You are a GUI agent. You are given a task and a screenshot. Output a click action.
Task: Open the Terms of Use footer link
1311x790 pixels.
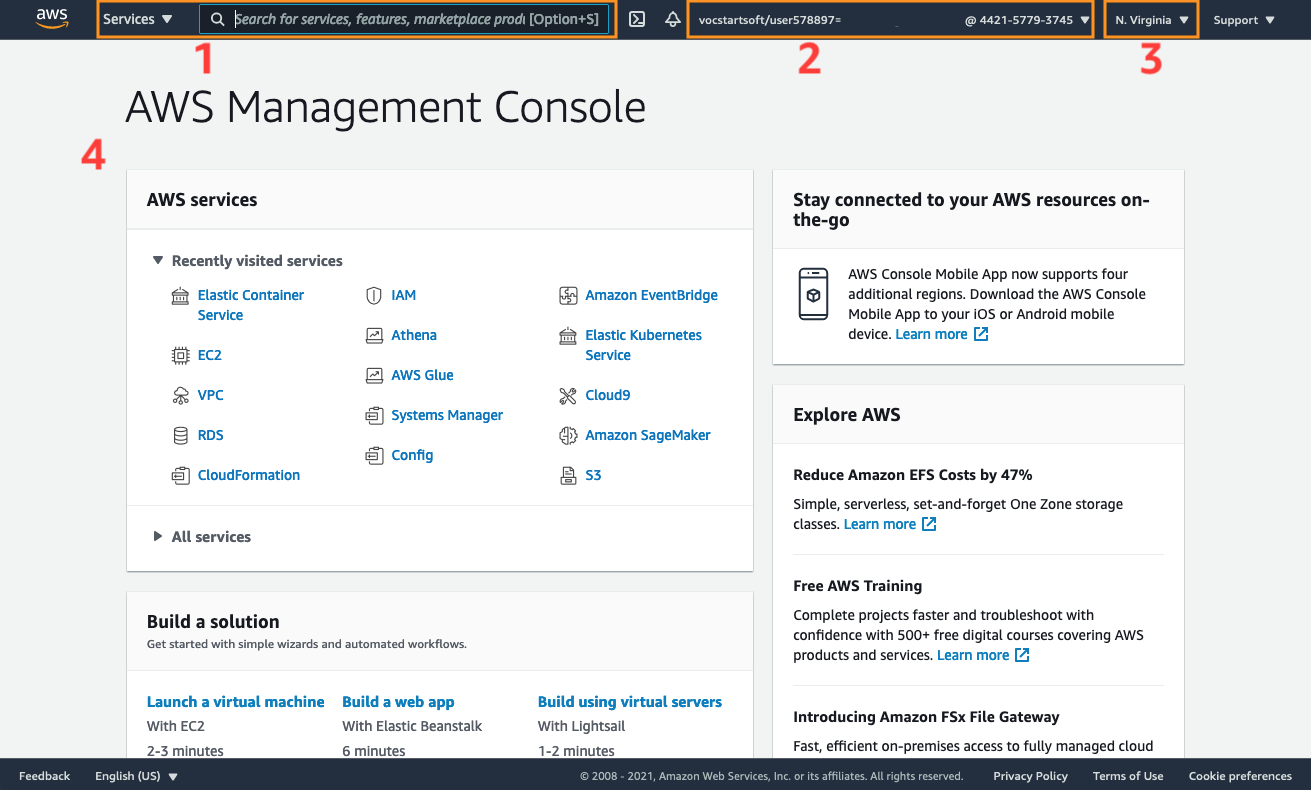pos(1128,776)
